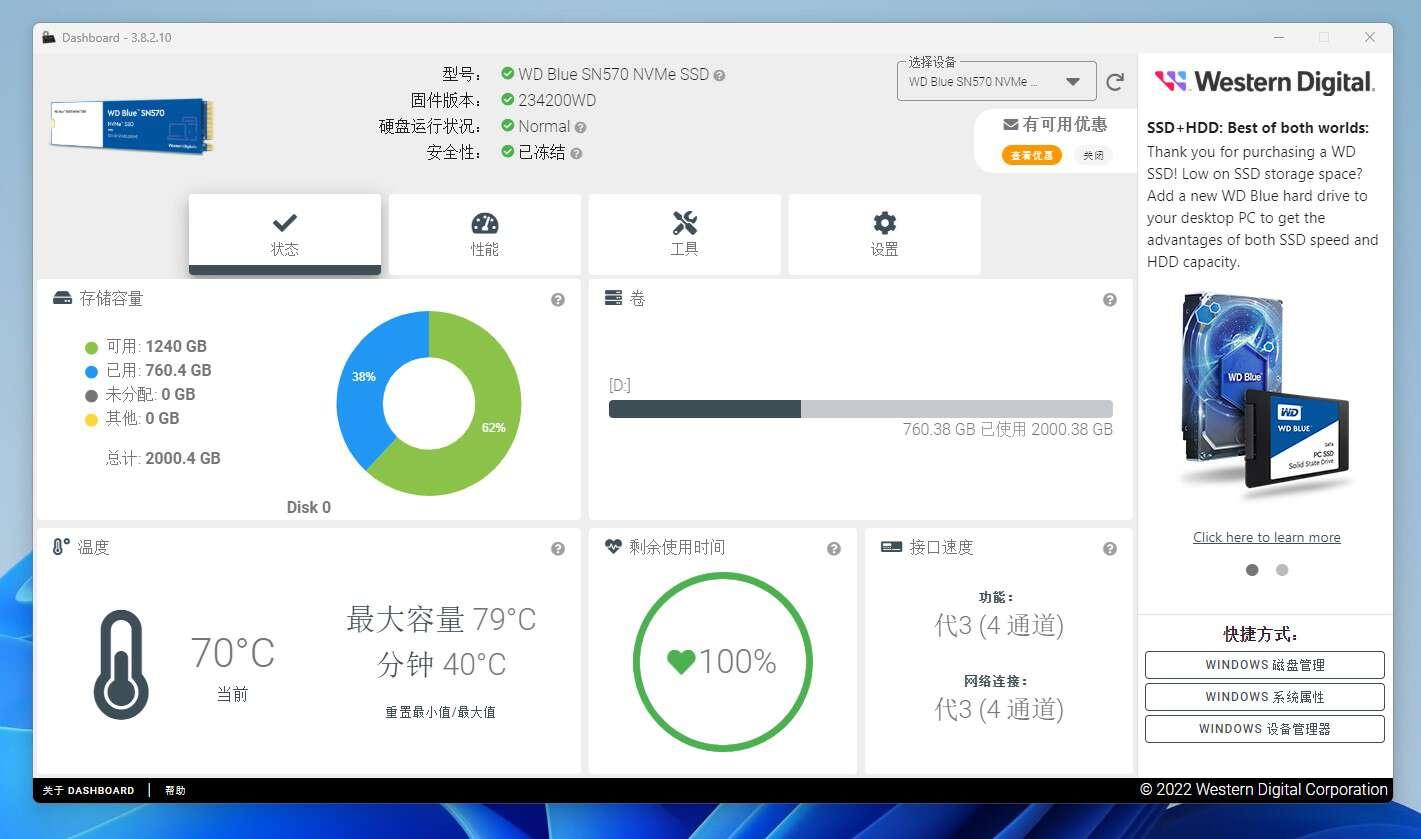This screenshot has height=839, width=1421.
Task: Click 760.38 GB 已使用 2000.38 GB text
Action: (x=1007, y=429)
